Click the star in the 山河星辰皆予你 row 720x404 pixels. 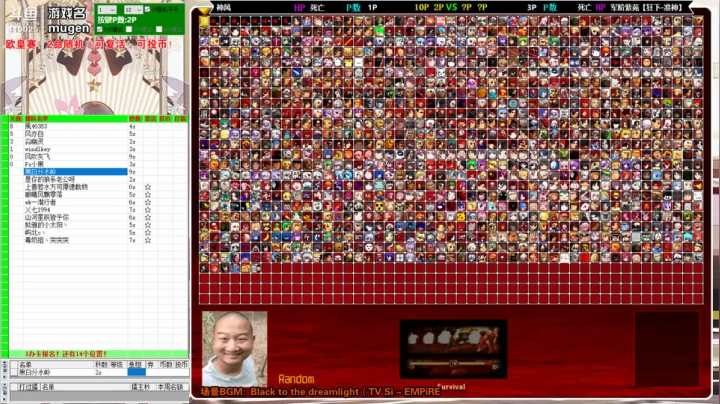[x=148, y=218]
